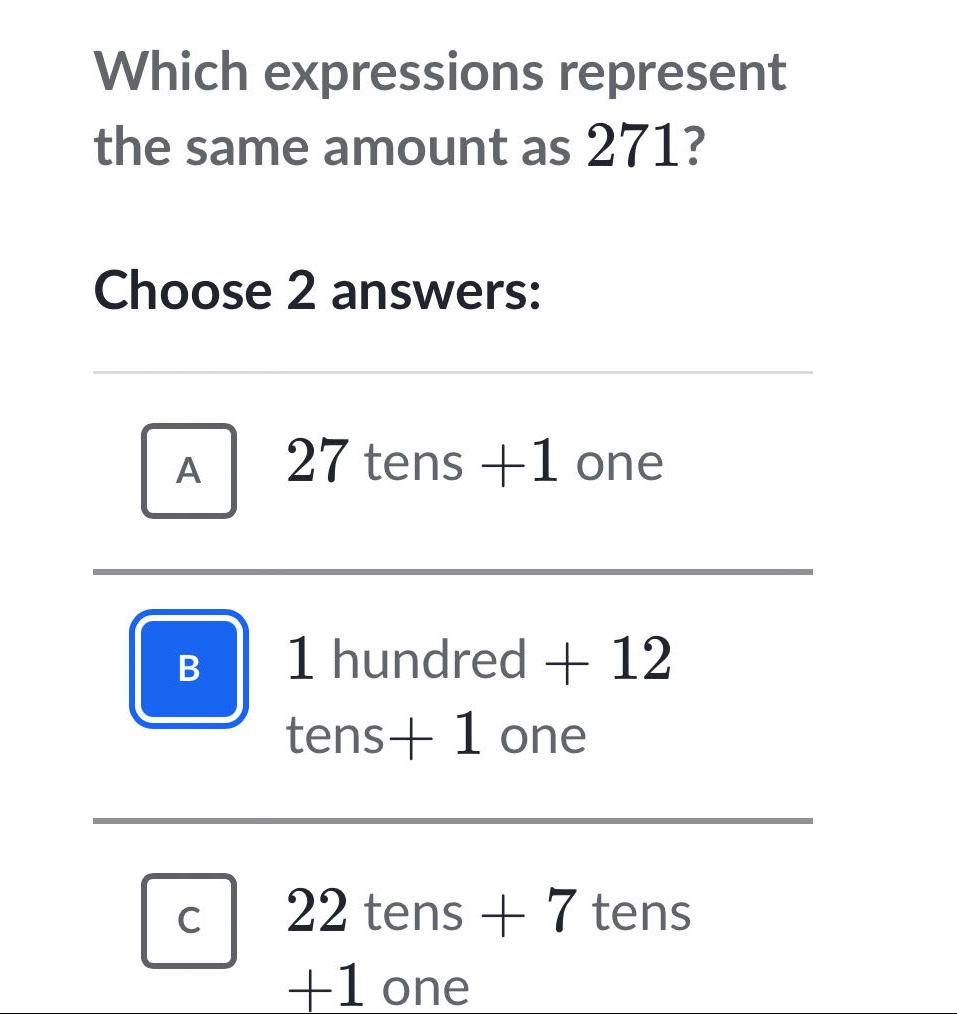Click the letter A inside its answer box
The image size is (957, 1014).
click(x=189, y=470)
